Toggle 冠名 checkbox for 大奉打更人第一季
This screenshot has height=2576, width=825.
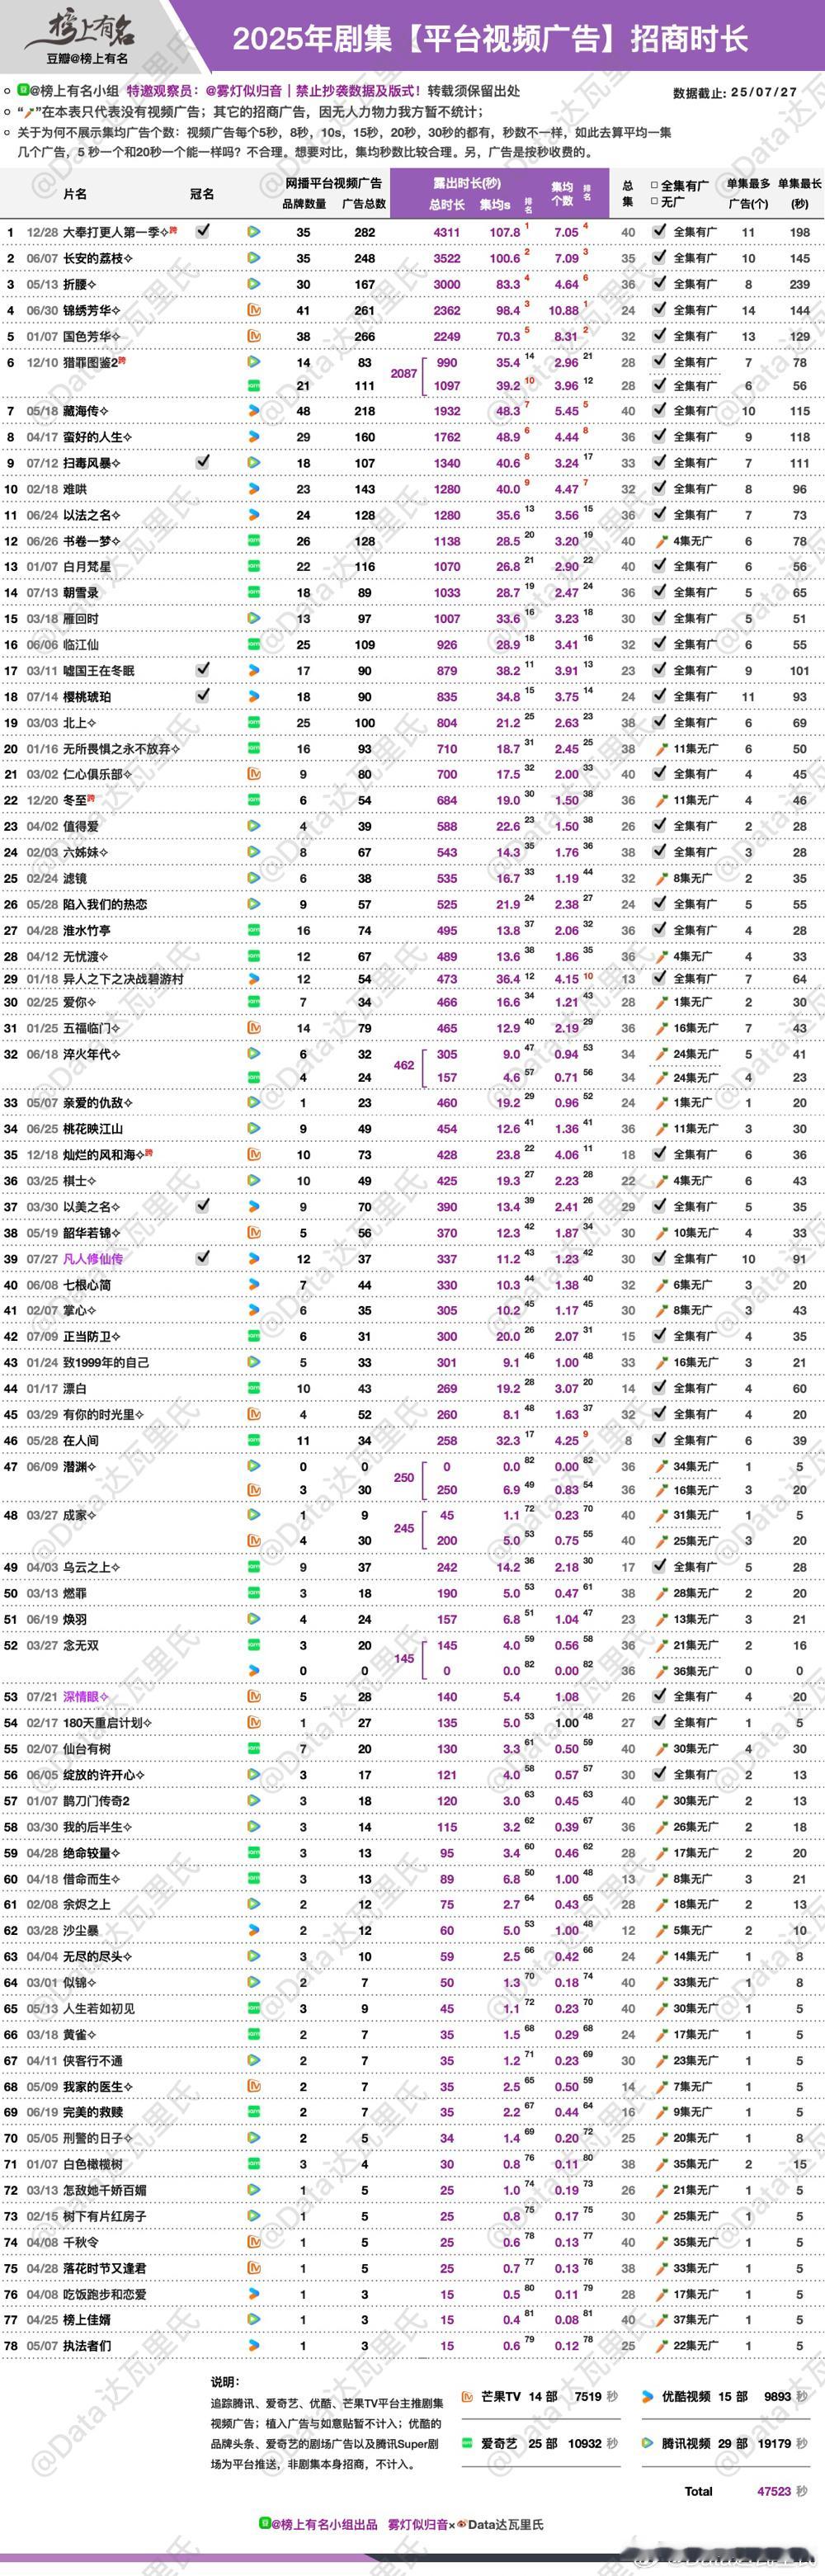point(203,230)
